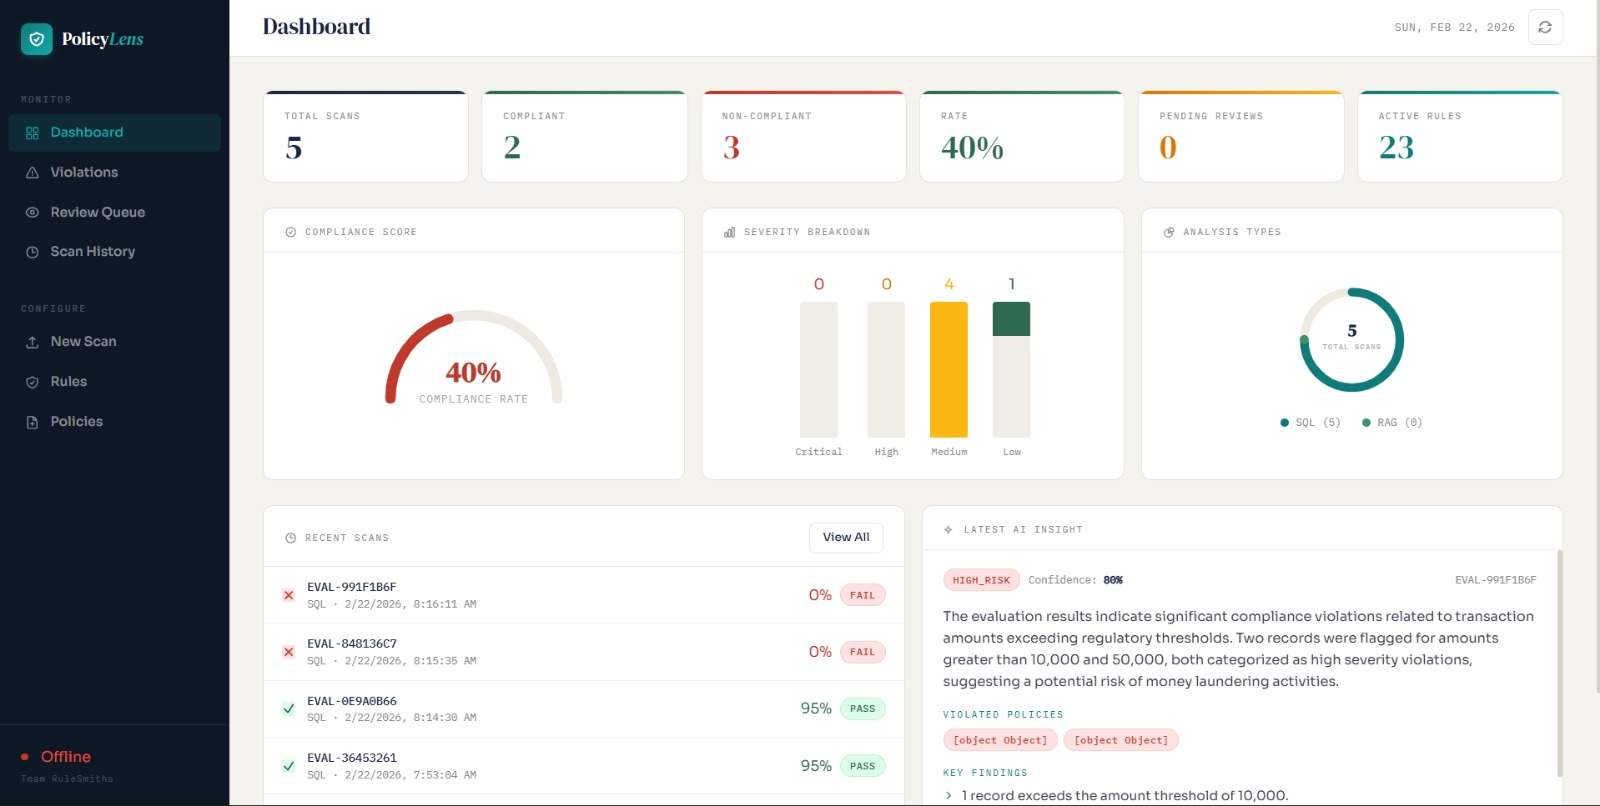Open Violations from the sidebar
The height and width of the screenshot is (806, 1600).
coord(84,172)
